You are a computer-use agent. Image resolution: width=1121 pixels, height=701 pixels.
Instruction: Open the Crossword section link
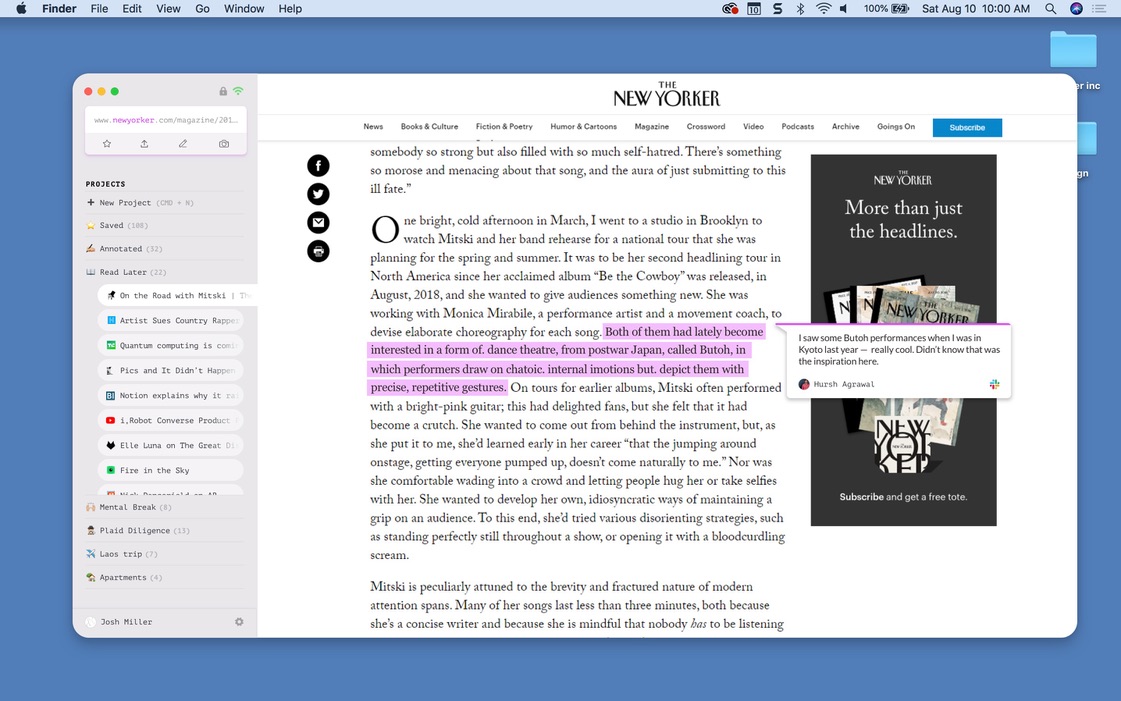click(706, 126)
